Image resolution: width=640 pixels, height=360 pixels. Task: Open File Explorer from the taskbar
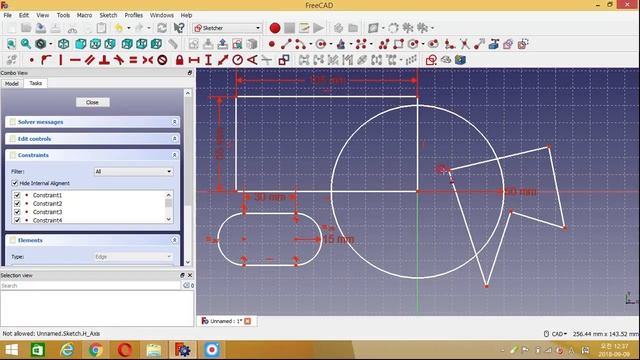(153, 350)
